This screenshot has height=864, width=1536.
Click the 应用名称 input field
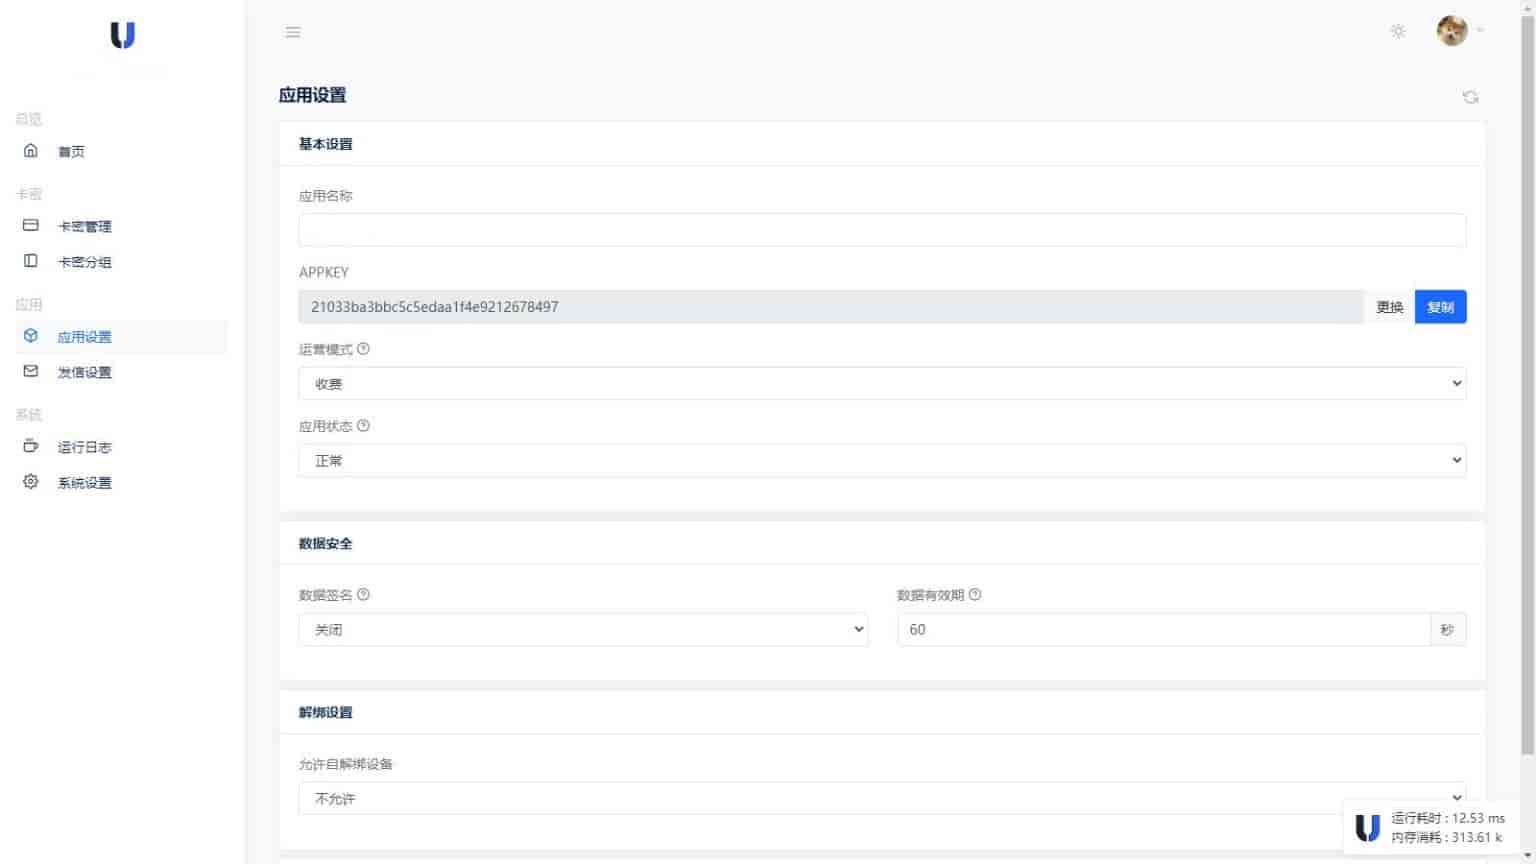point(882,230)
